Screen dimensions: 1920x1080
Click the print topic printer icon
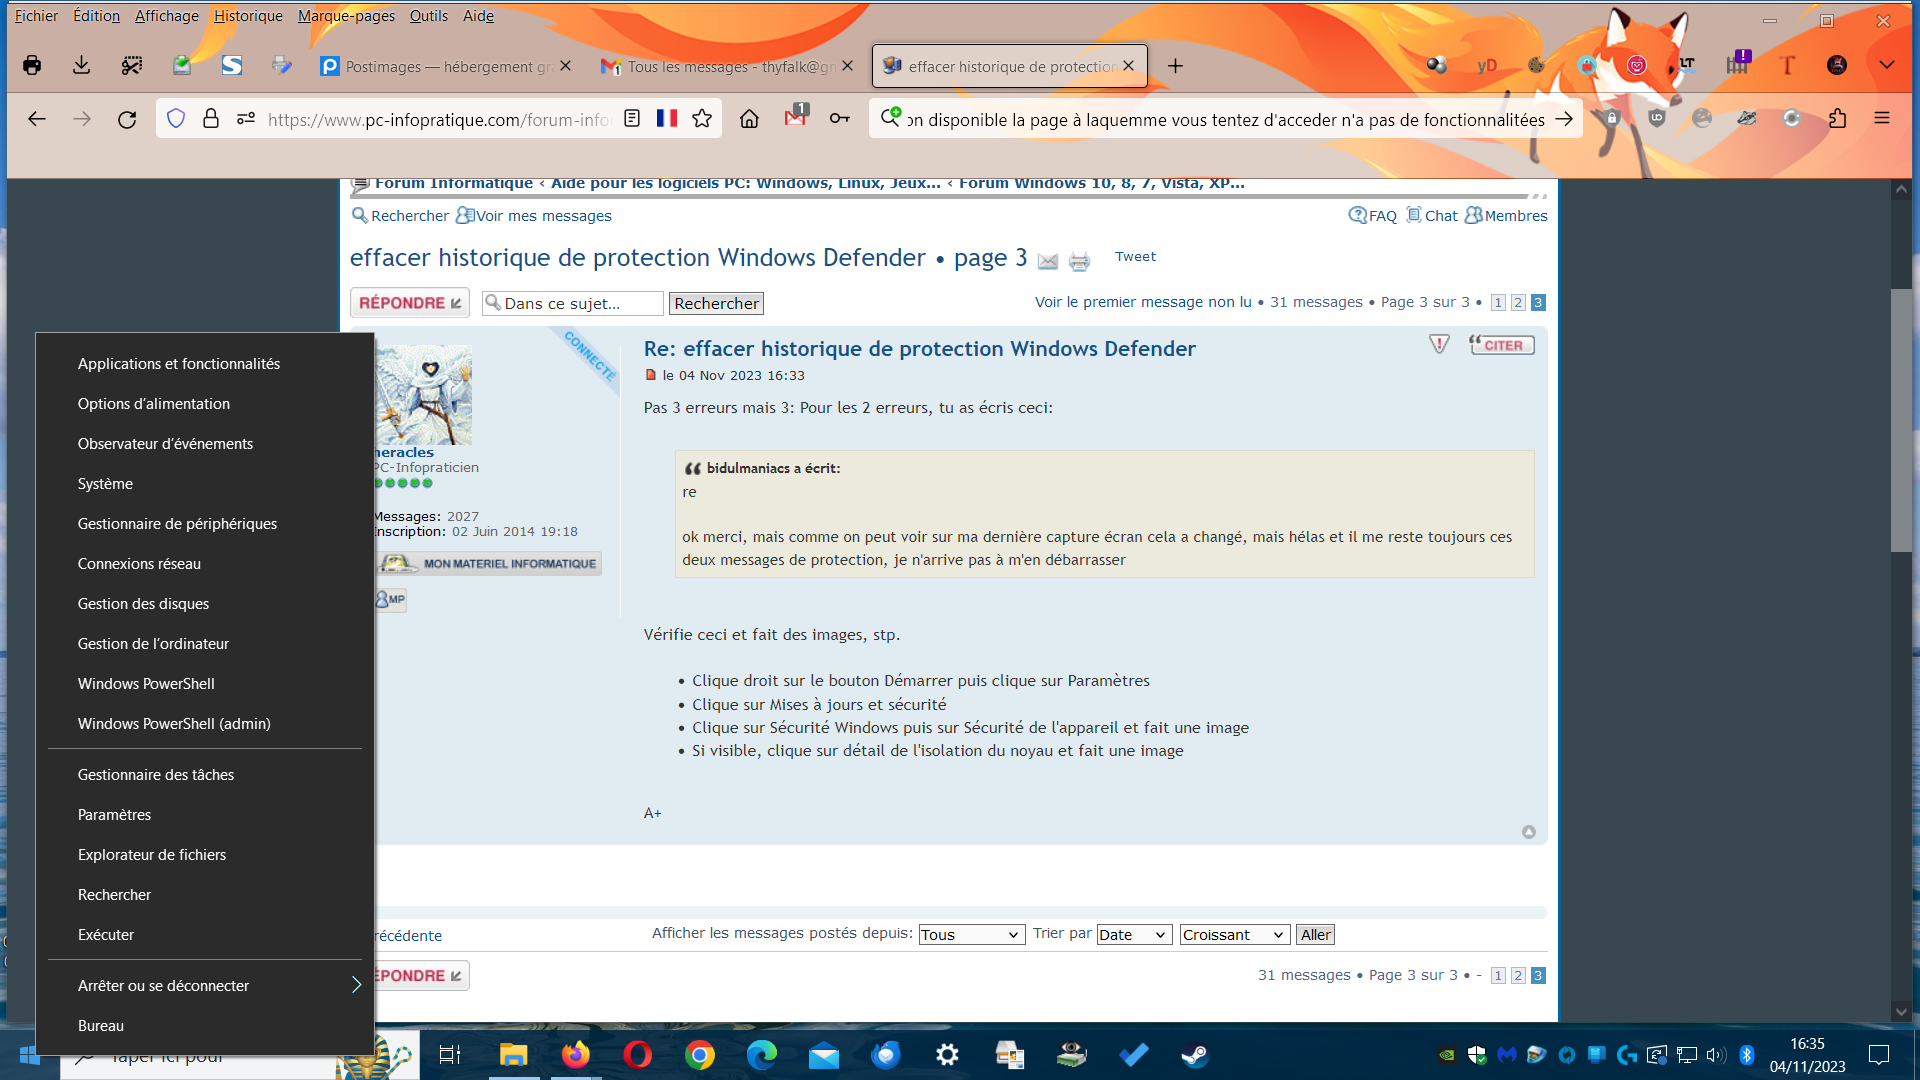[1079, 262]
